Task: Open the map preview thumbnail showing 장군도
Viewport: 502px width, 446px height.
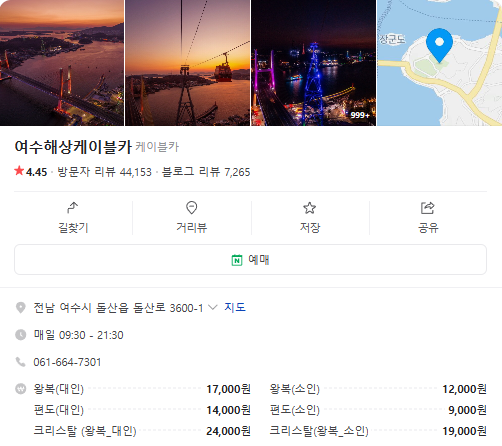Action: click(x=439, y=63)
